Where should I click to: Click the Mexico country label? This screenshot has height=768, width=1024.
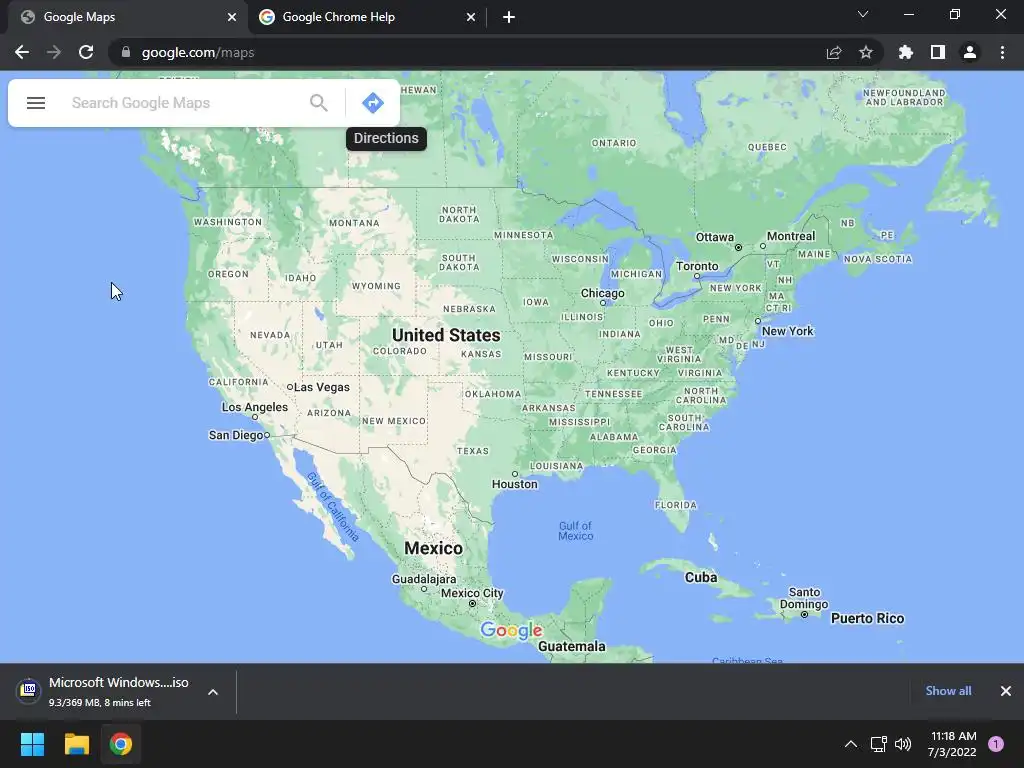[x=434, y=548]
